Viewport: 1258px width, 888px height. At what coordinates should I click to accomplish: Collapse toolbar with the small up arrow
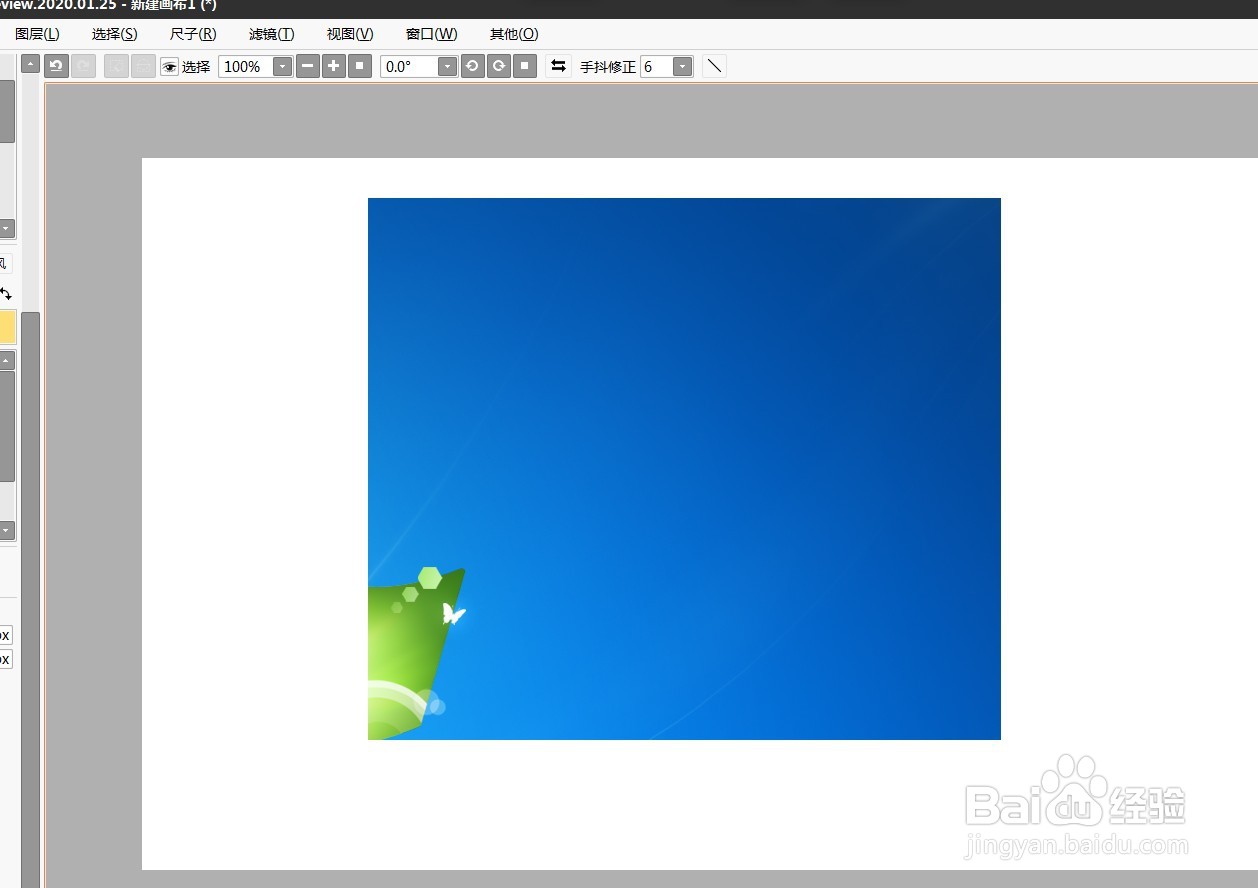30,64
